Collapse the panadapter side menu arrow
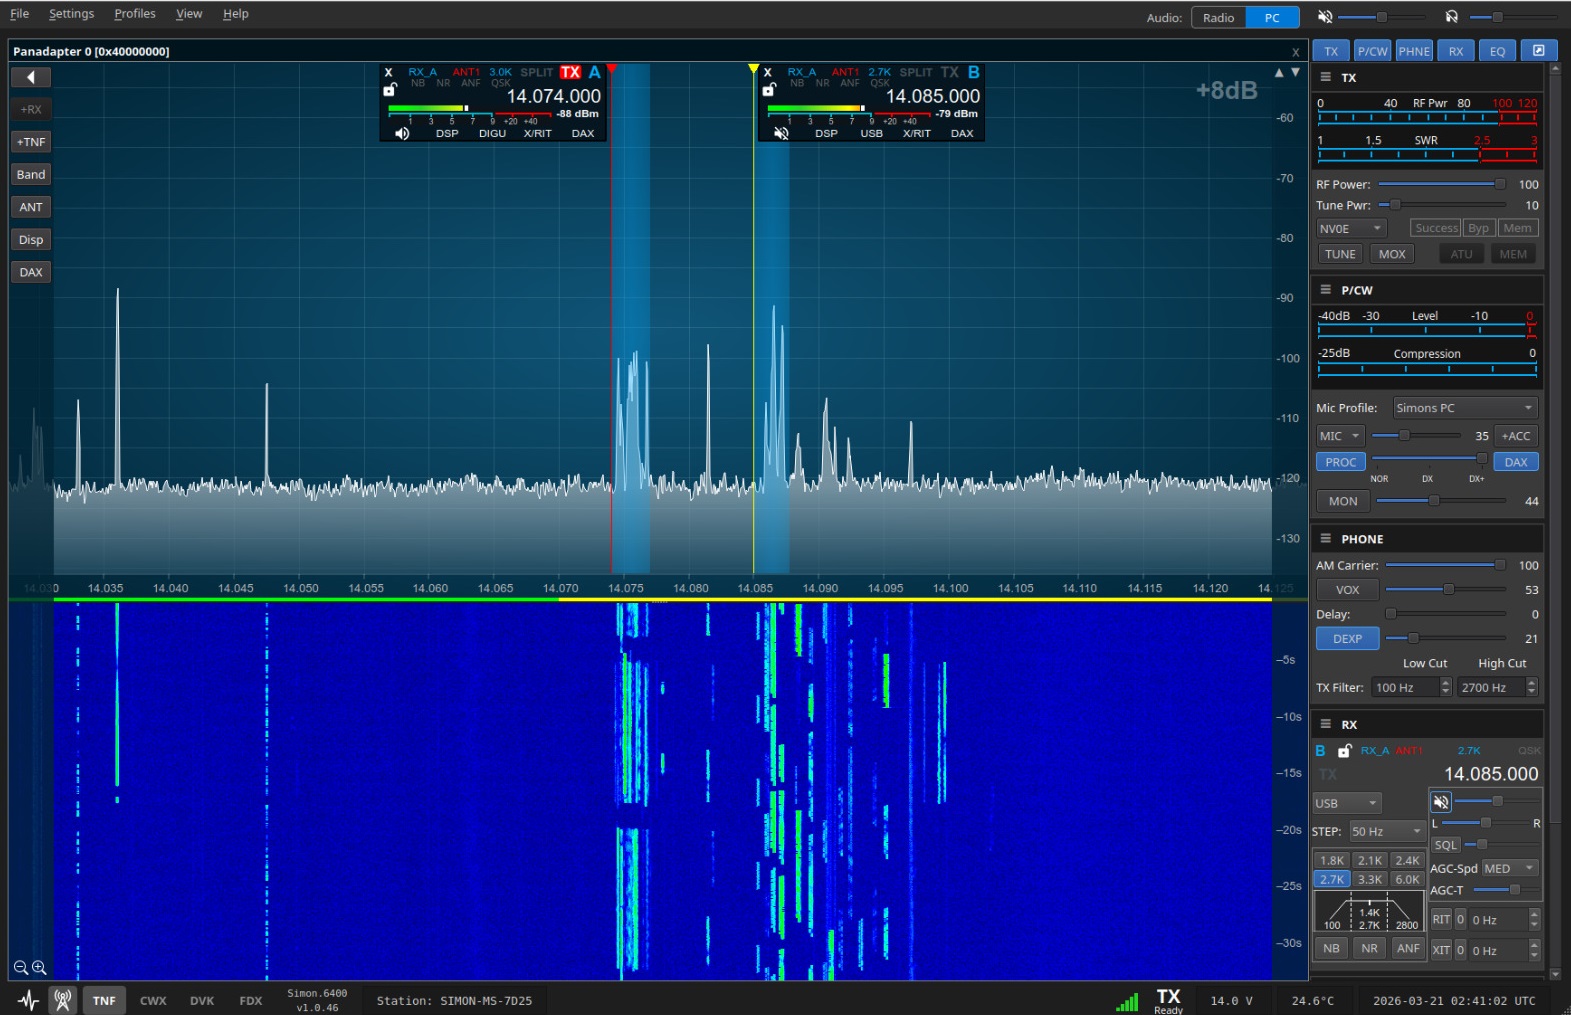Screen dimensions: 1571x1015 pos(31,78)
